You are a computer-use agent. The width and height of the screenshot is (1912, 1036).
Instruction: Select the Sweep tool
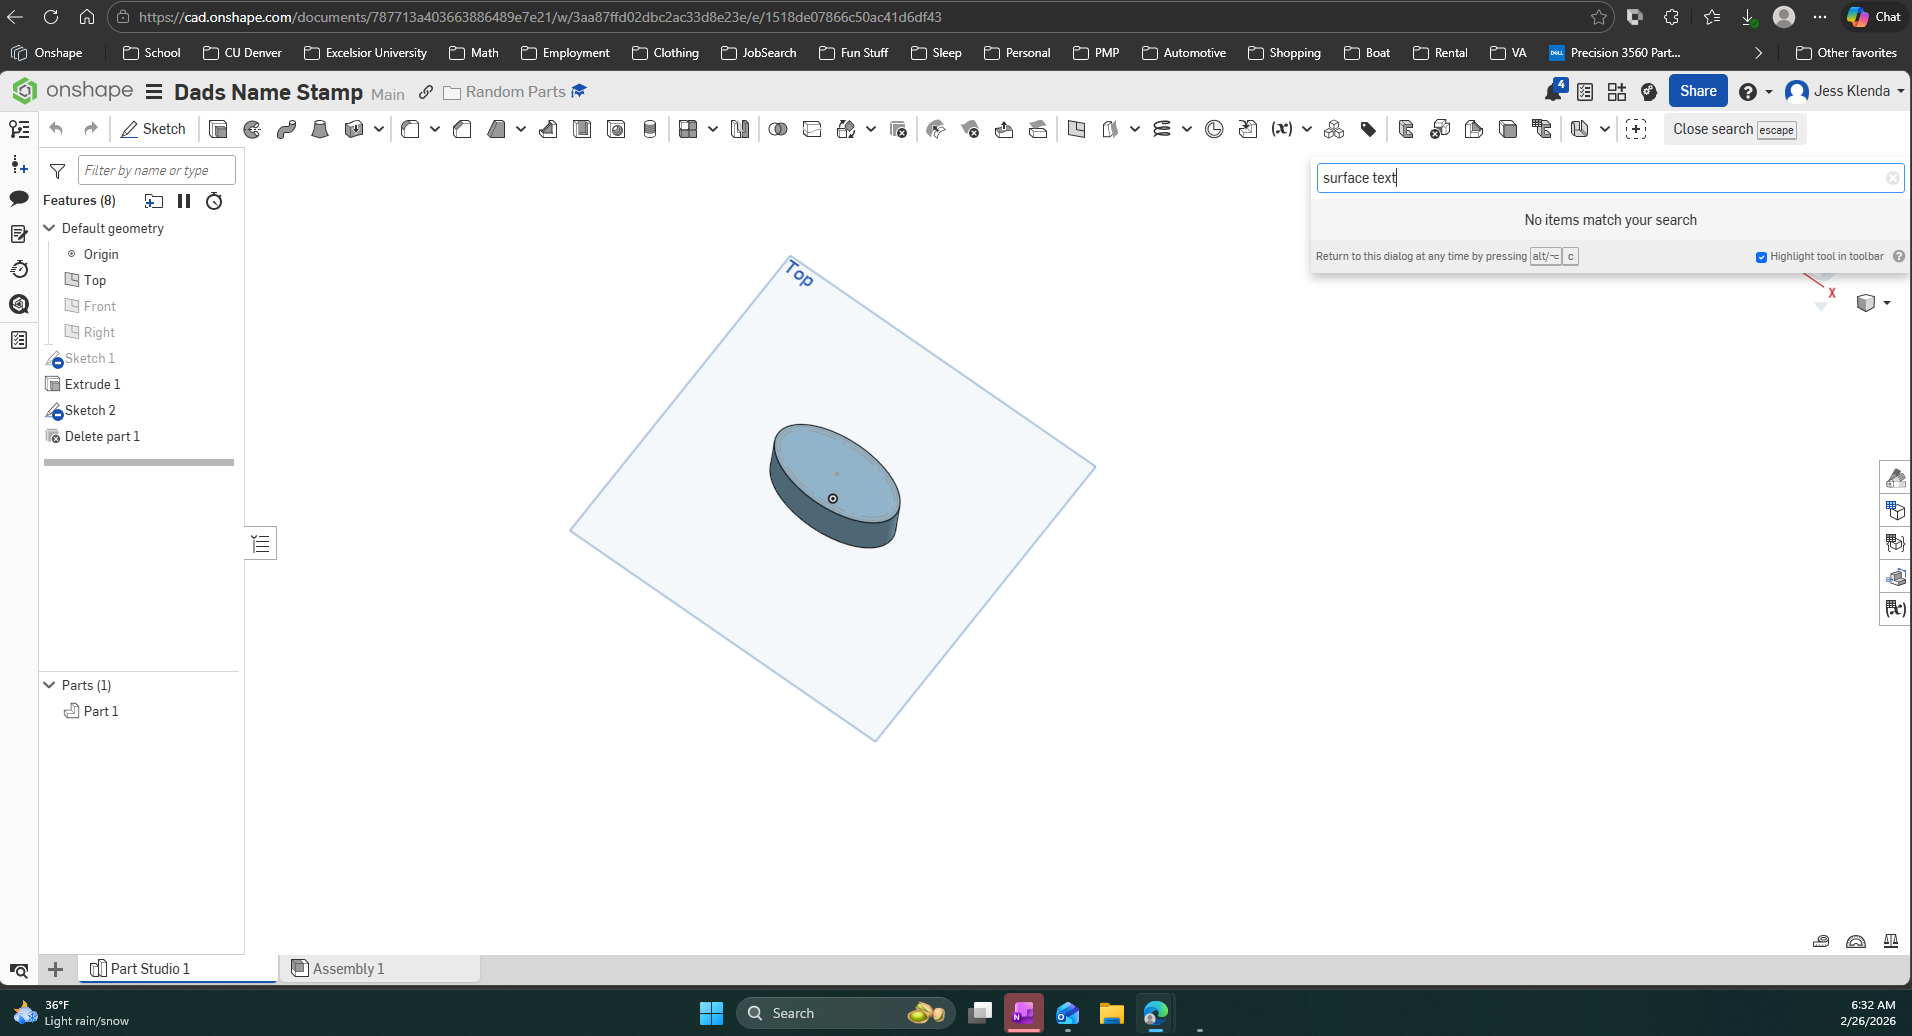(286, 129)
